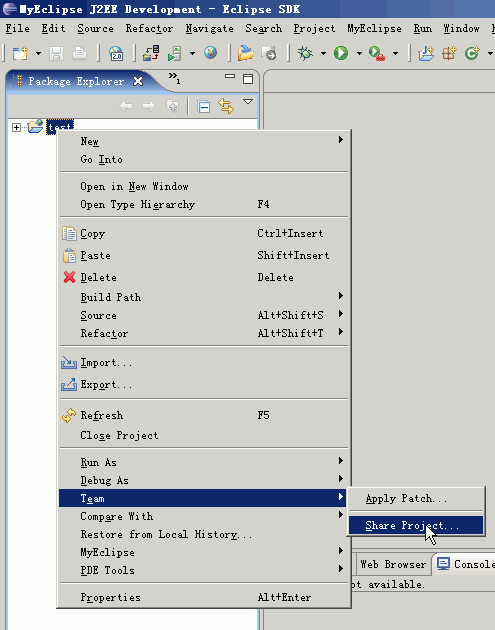This screenshot has height=630, width=495.
Task: Select Paste in the context menu
Action: (204, 256)
